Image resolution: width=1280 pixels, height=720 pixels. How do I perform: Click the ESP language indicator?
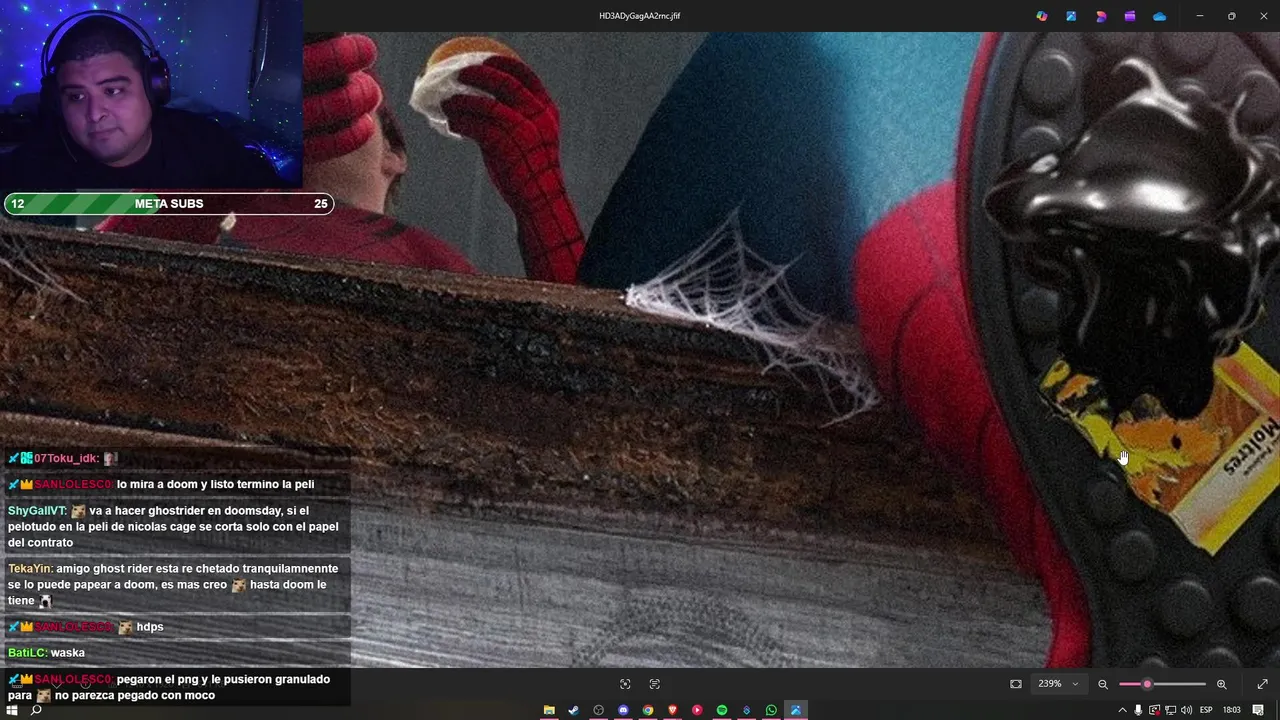tap(1206, 710)
